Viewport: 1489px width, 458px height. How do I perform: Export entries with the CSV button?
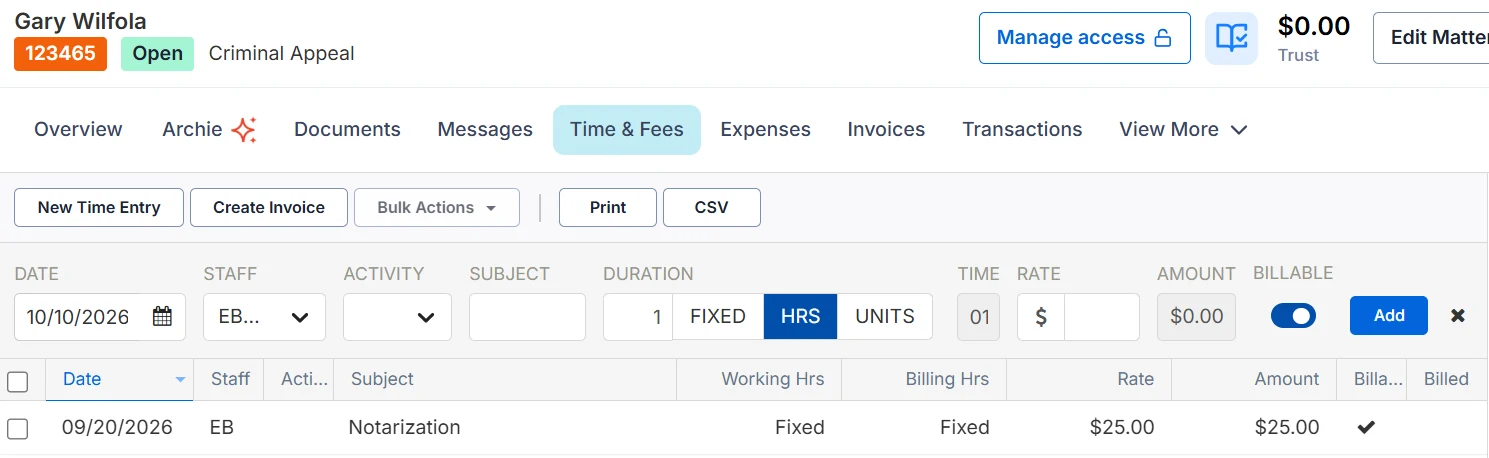pyautogui.click(x=712, y=207)
